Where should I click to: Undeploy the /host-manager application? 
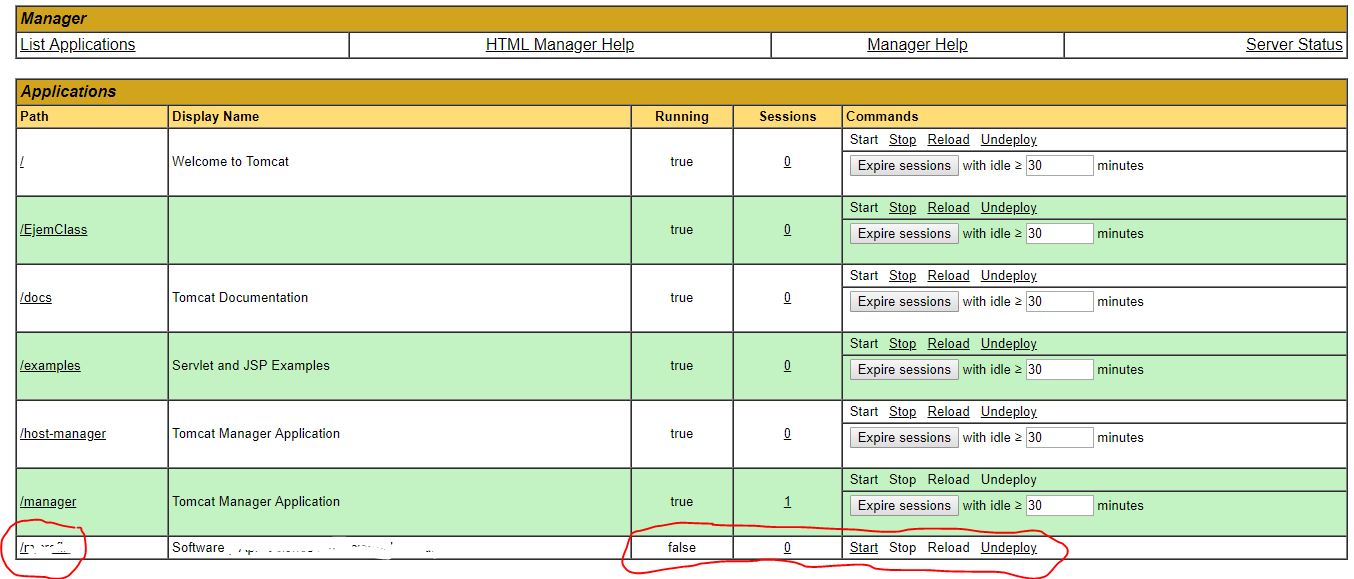pyautogui.click(x=1008, y=412)
